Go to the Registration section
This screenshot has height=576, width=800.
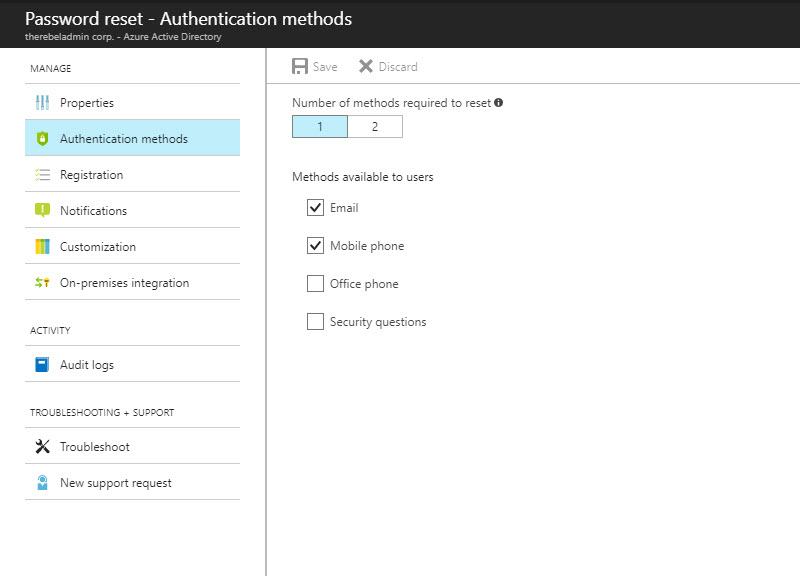pos(133,174)
